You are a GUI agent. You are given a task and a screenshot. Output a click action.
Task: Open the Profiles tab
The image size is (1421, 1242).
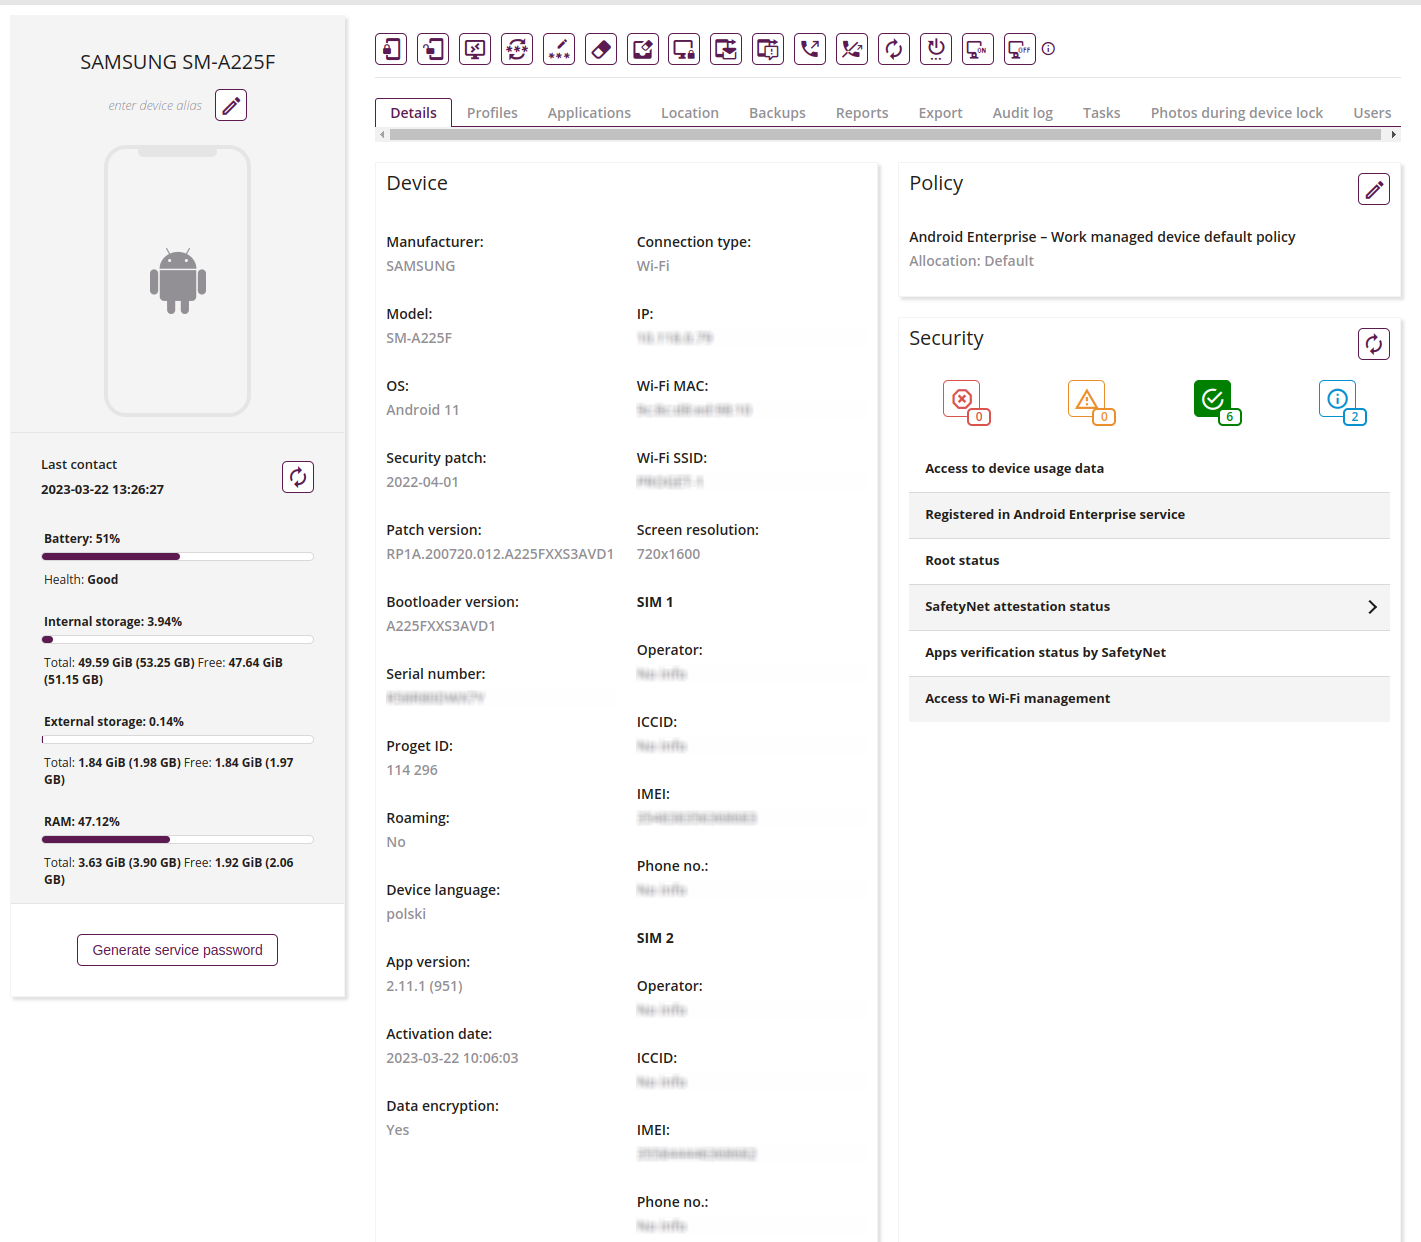(492, 113)
